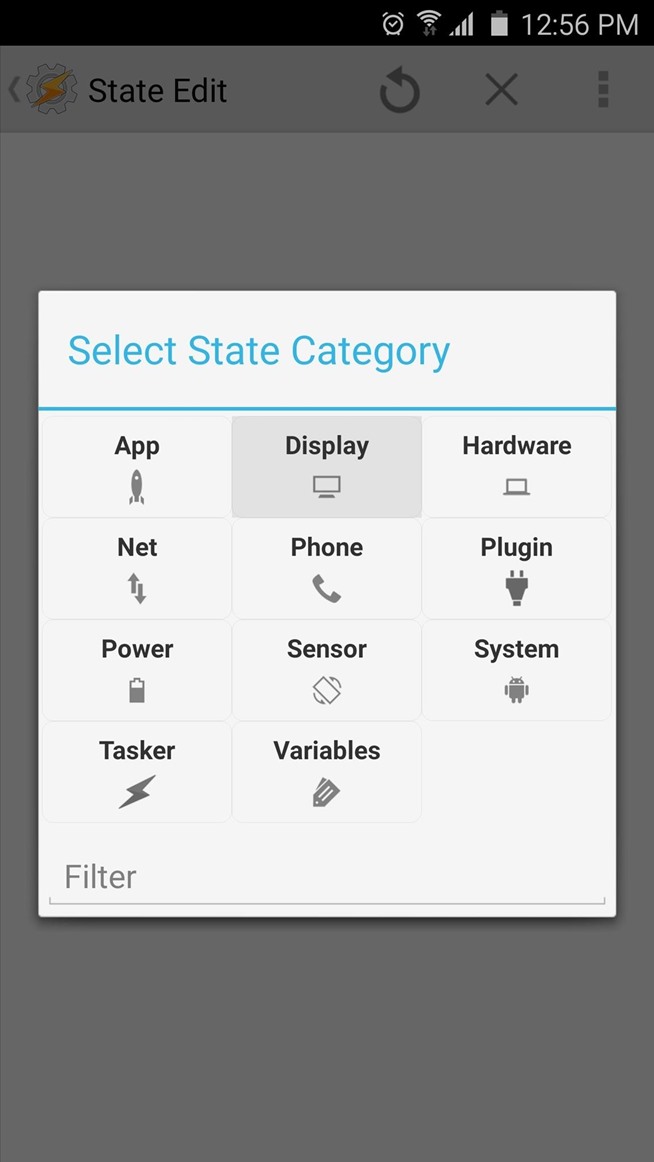Viewport: 654px width, 1162px height.
Task: Open the Net arrows category
Action: [x=137, y=568]
